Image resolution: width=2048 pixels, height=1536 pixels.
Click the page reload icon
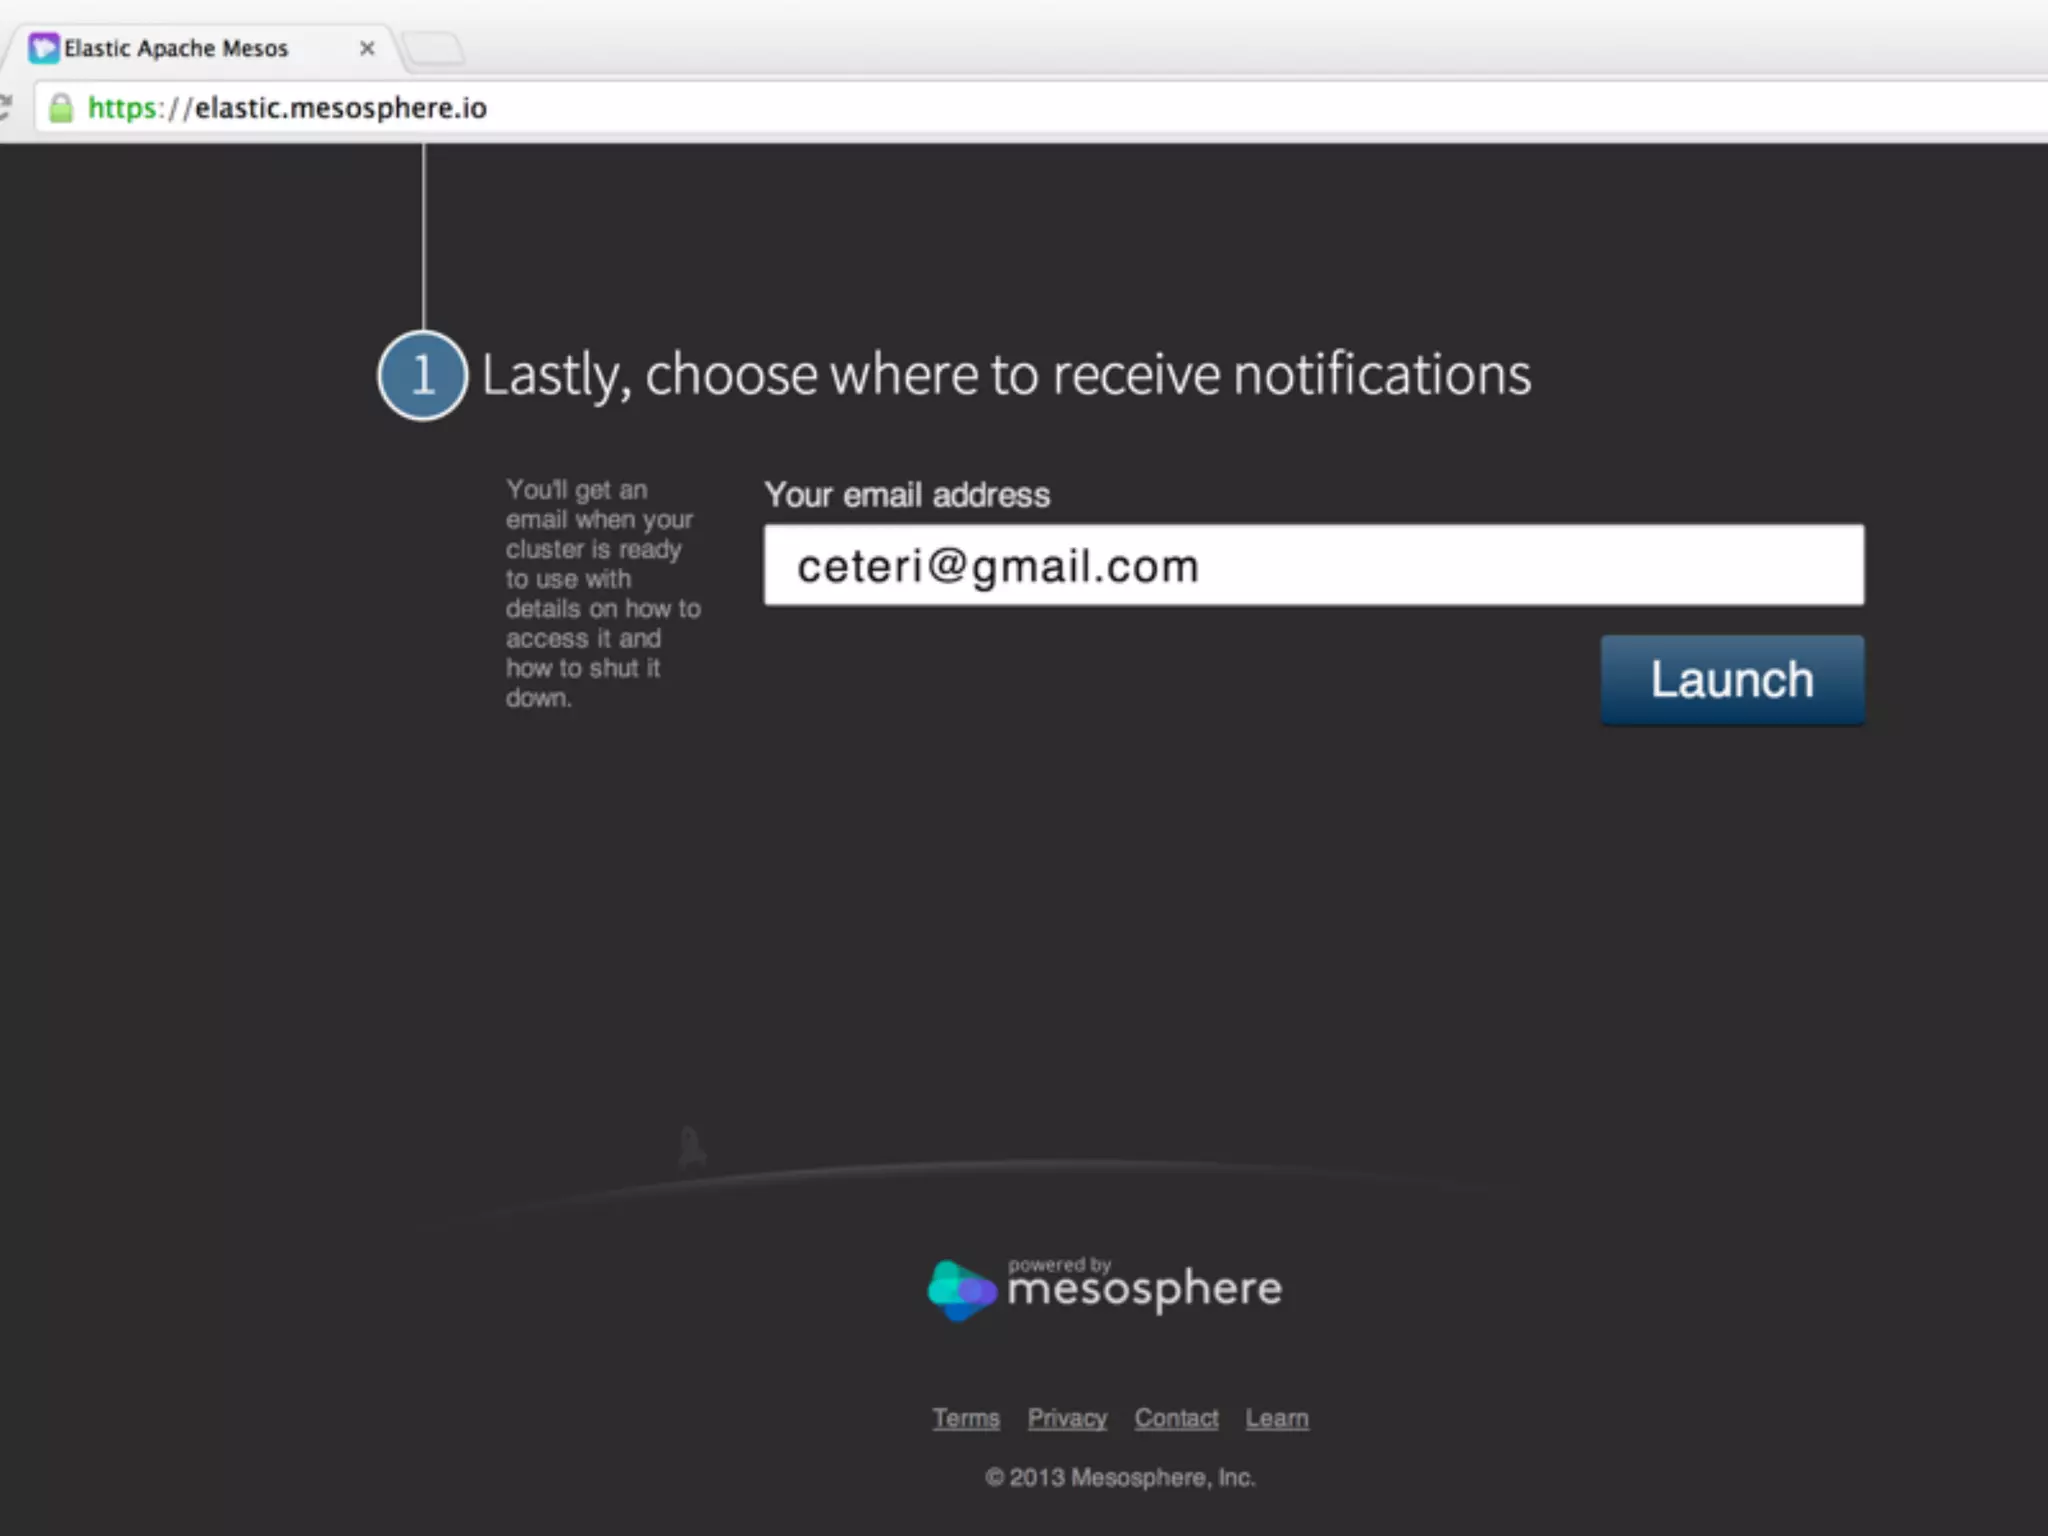(x=5, y=106)
